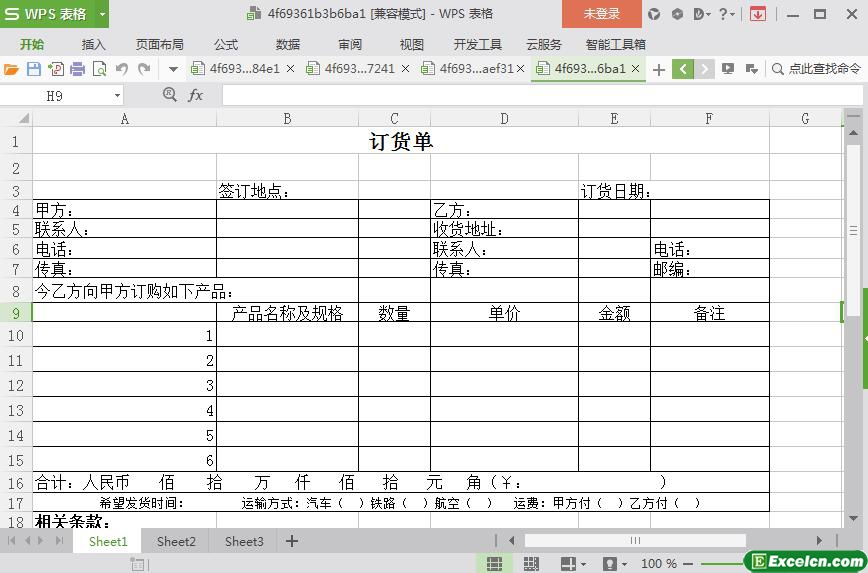The width and height of the screenshot is (868, 573).
Task: Click the 100 % zoom level
Action: (x=659, y=564)
